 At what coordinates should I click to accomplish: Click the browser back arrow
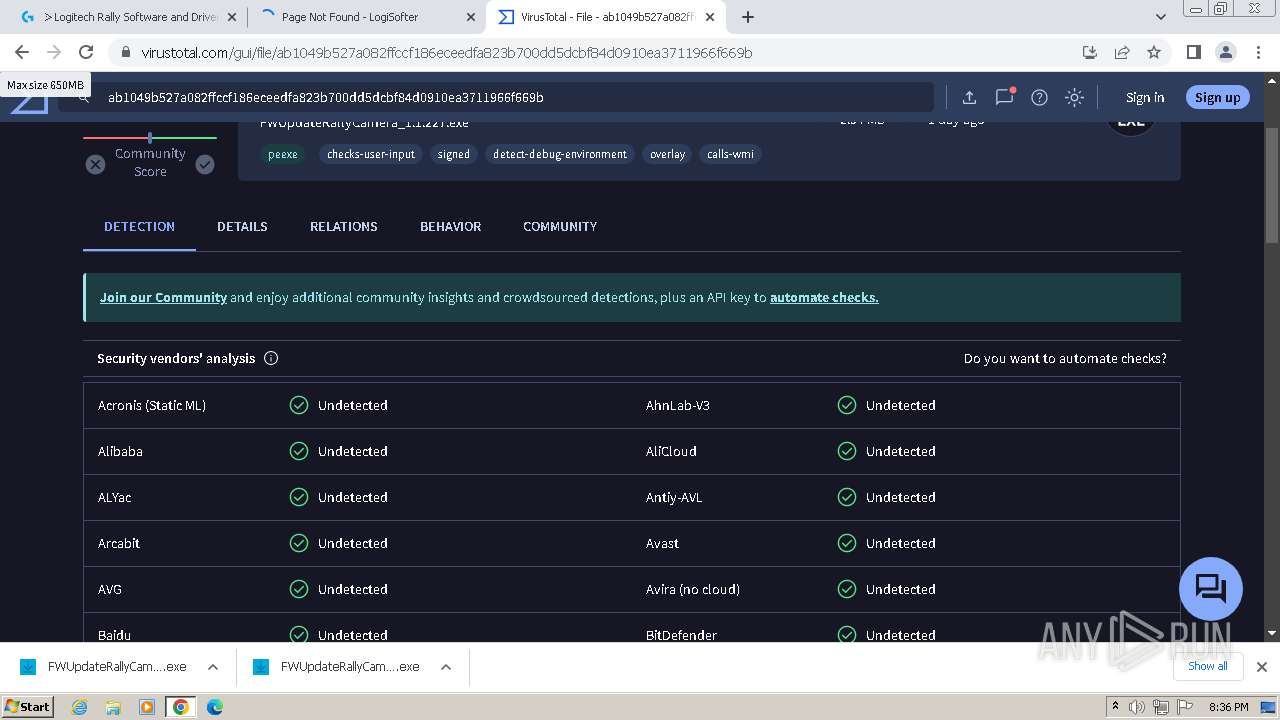point(22,52)
